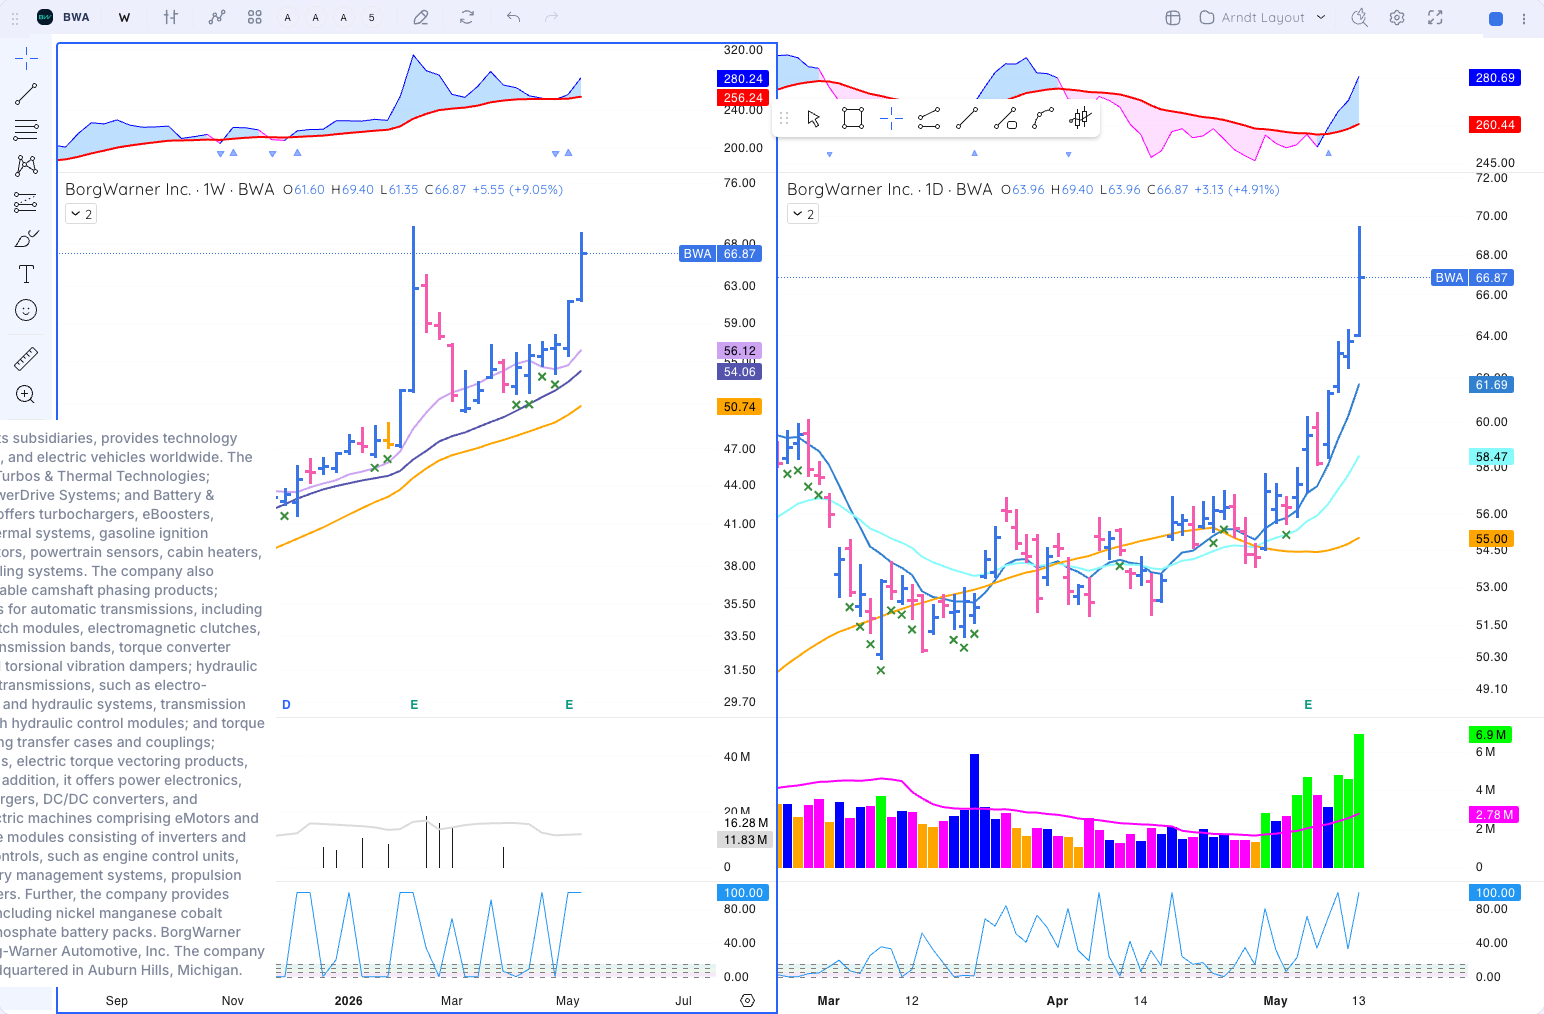Click the 5 template button
Image resolution: width=1544 pixels, height=1014 pixels.
(x=372, y=17)
